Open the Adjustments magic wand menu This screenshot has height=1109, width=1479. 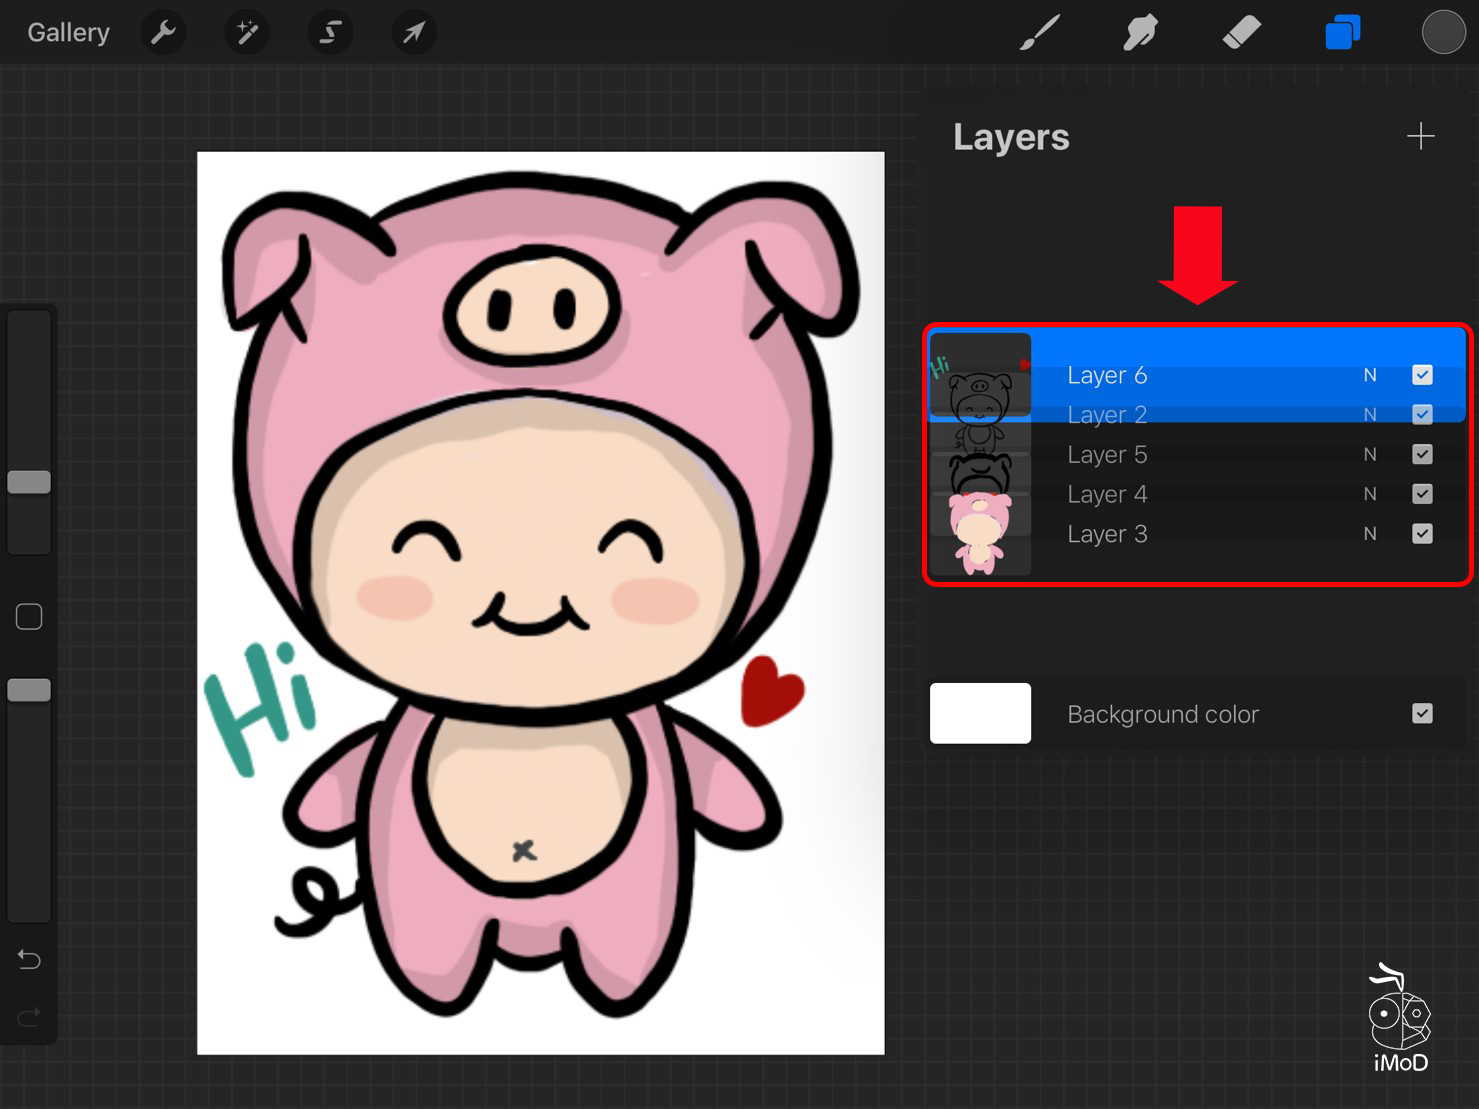[x=246, y=33]
